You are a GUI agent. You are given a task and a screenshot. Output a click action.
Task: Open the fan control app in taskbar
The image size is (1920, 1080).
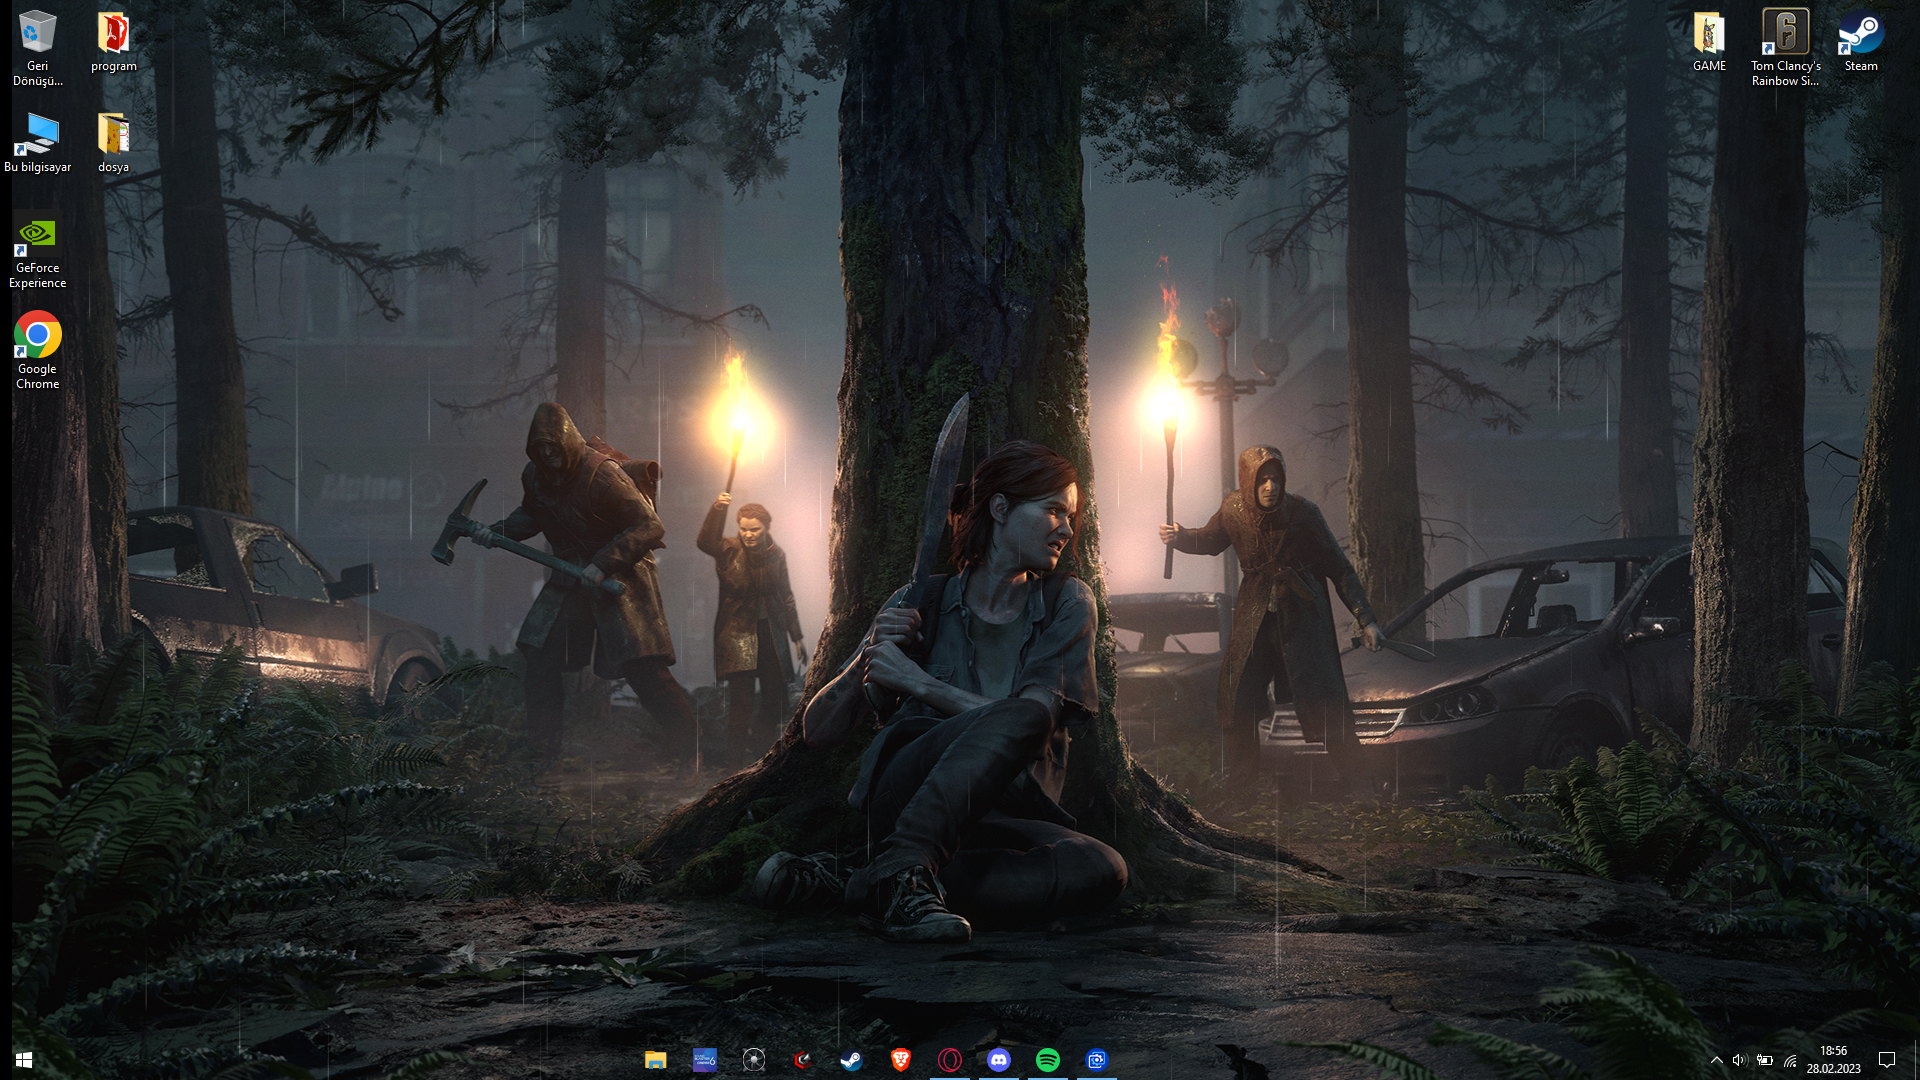coord(754,1060)
